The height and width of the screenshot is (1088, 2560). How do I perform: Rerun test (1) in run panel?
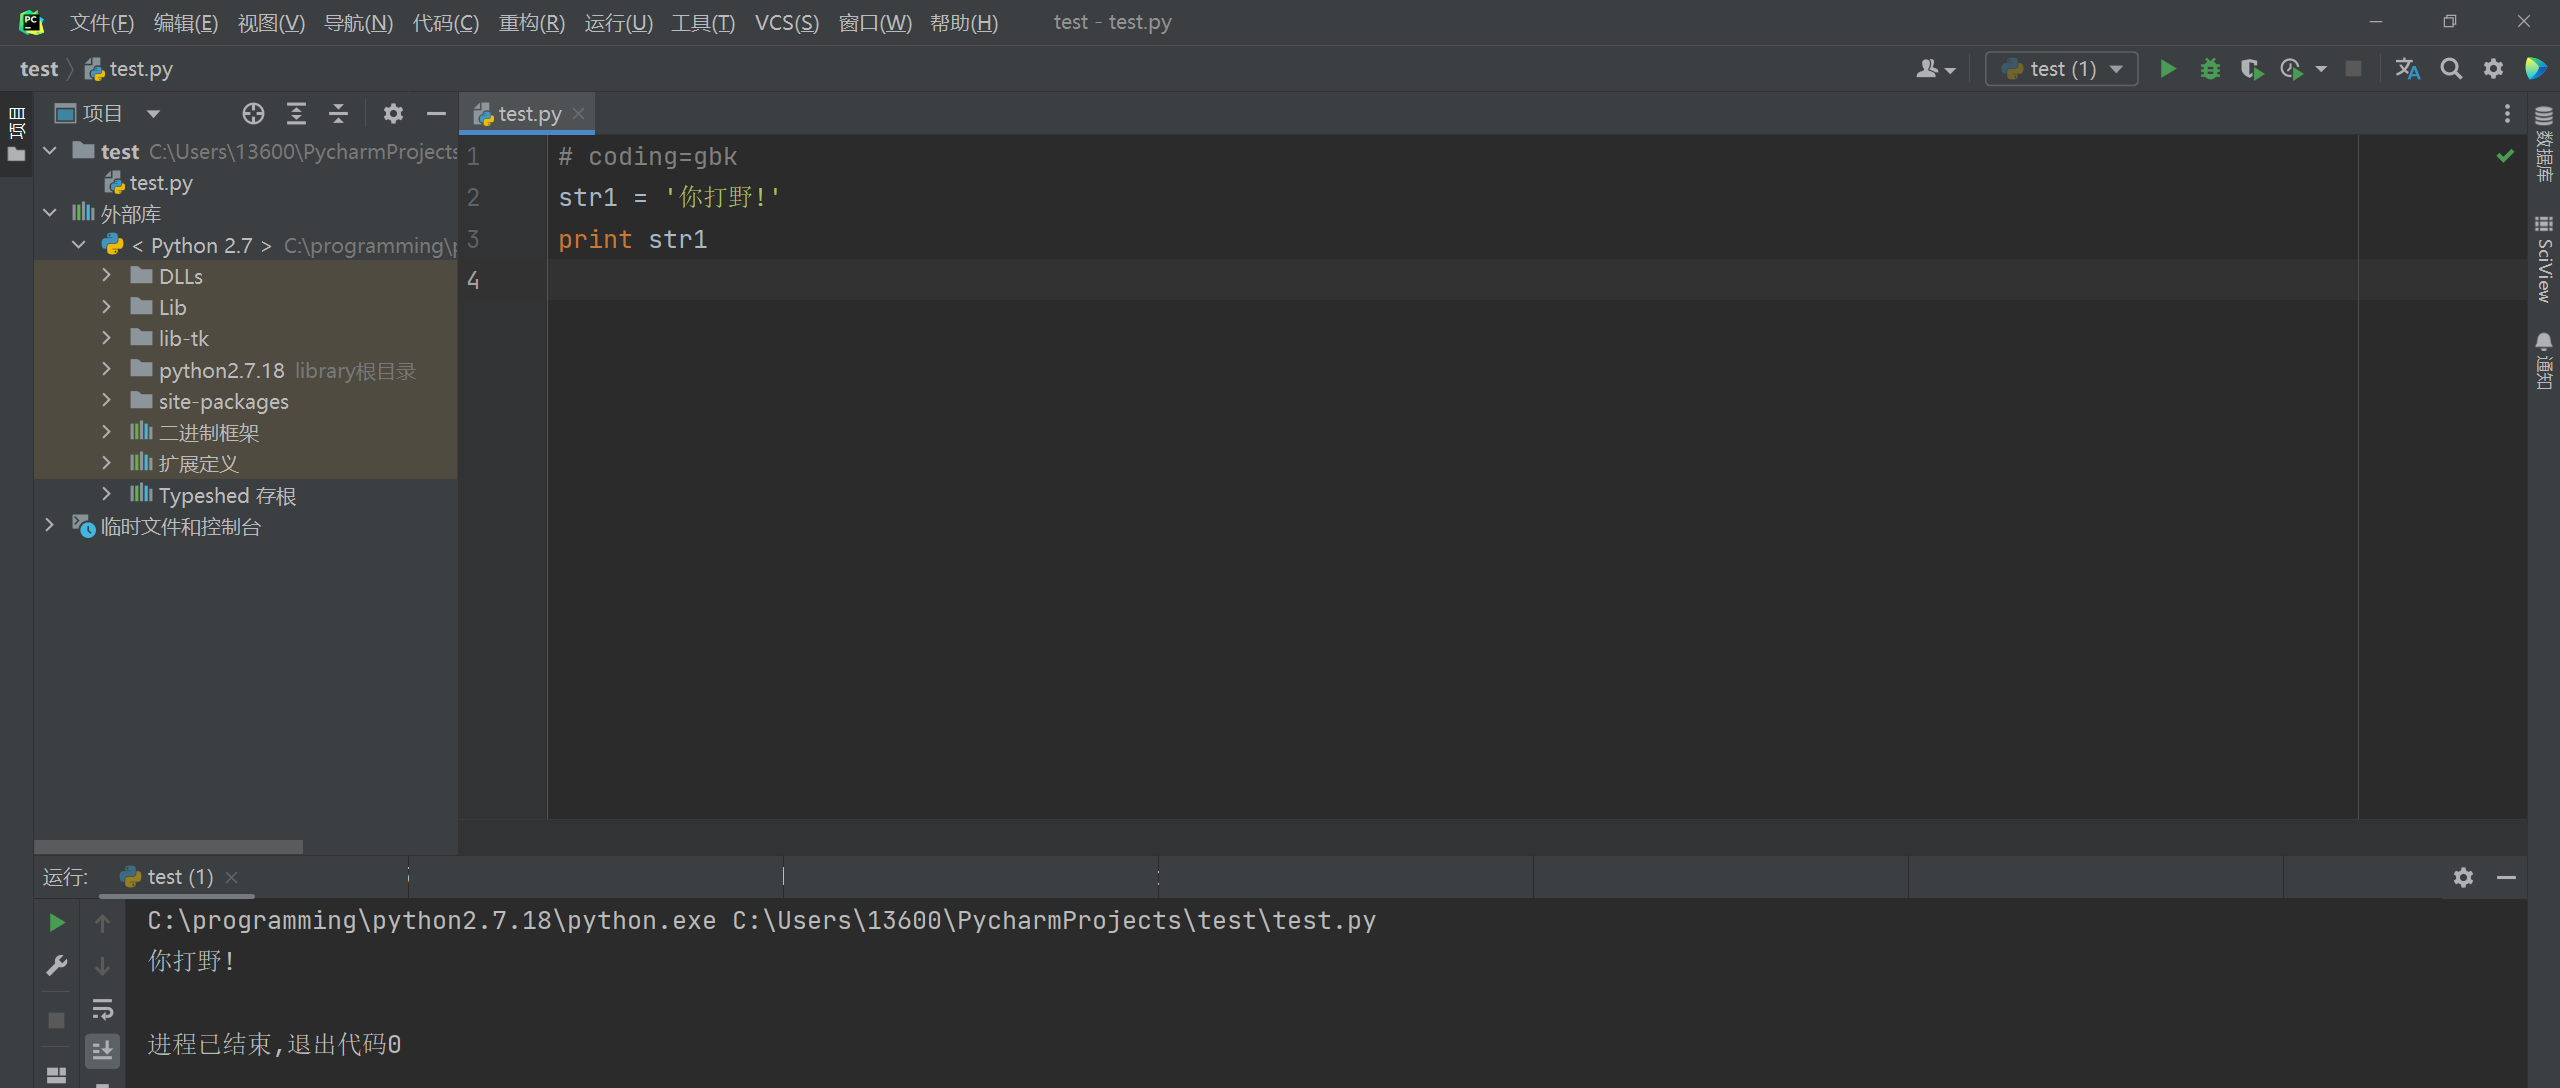pyautogui.click(x=57, y=922)
